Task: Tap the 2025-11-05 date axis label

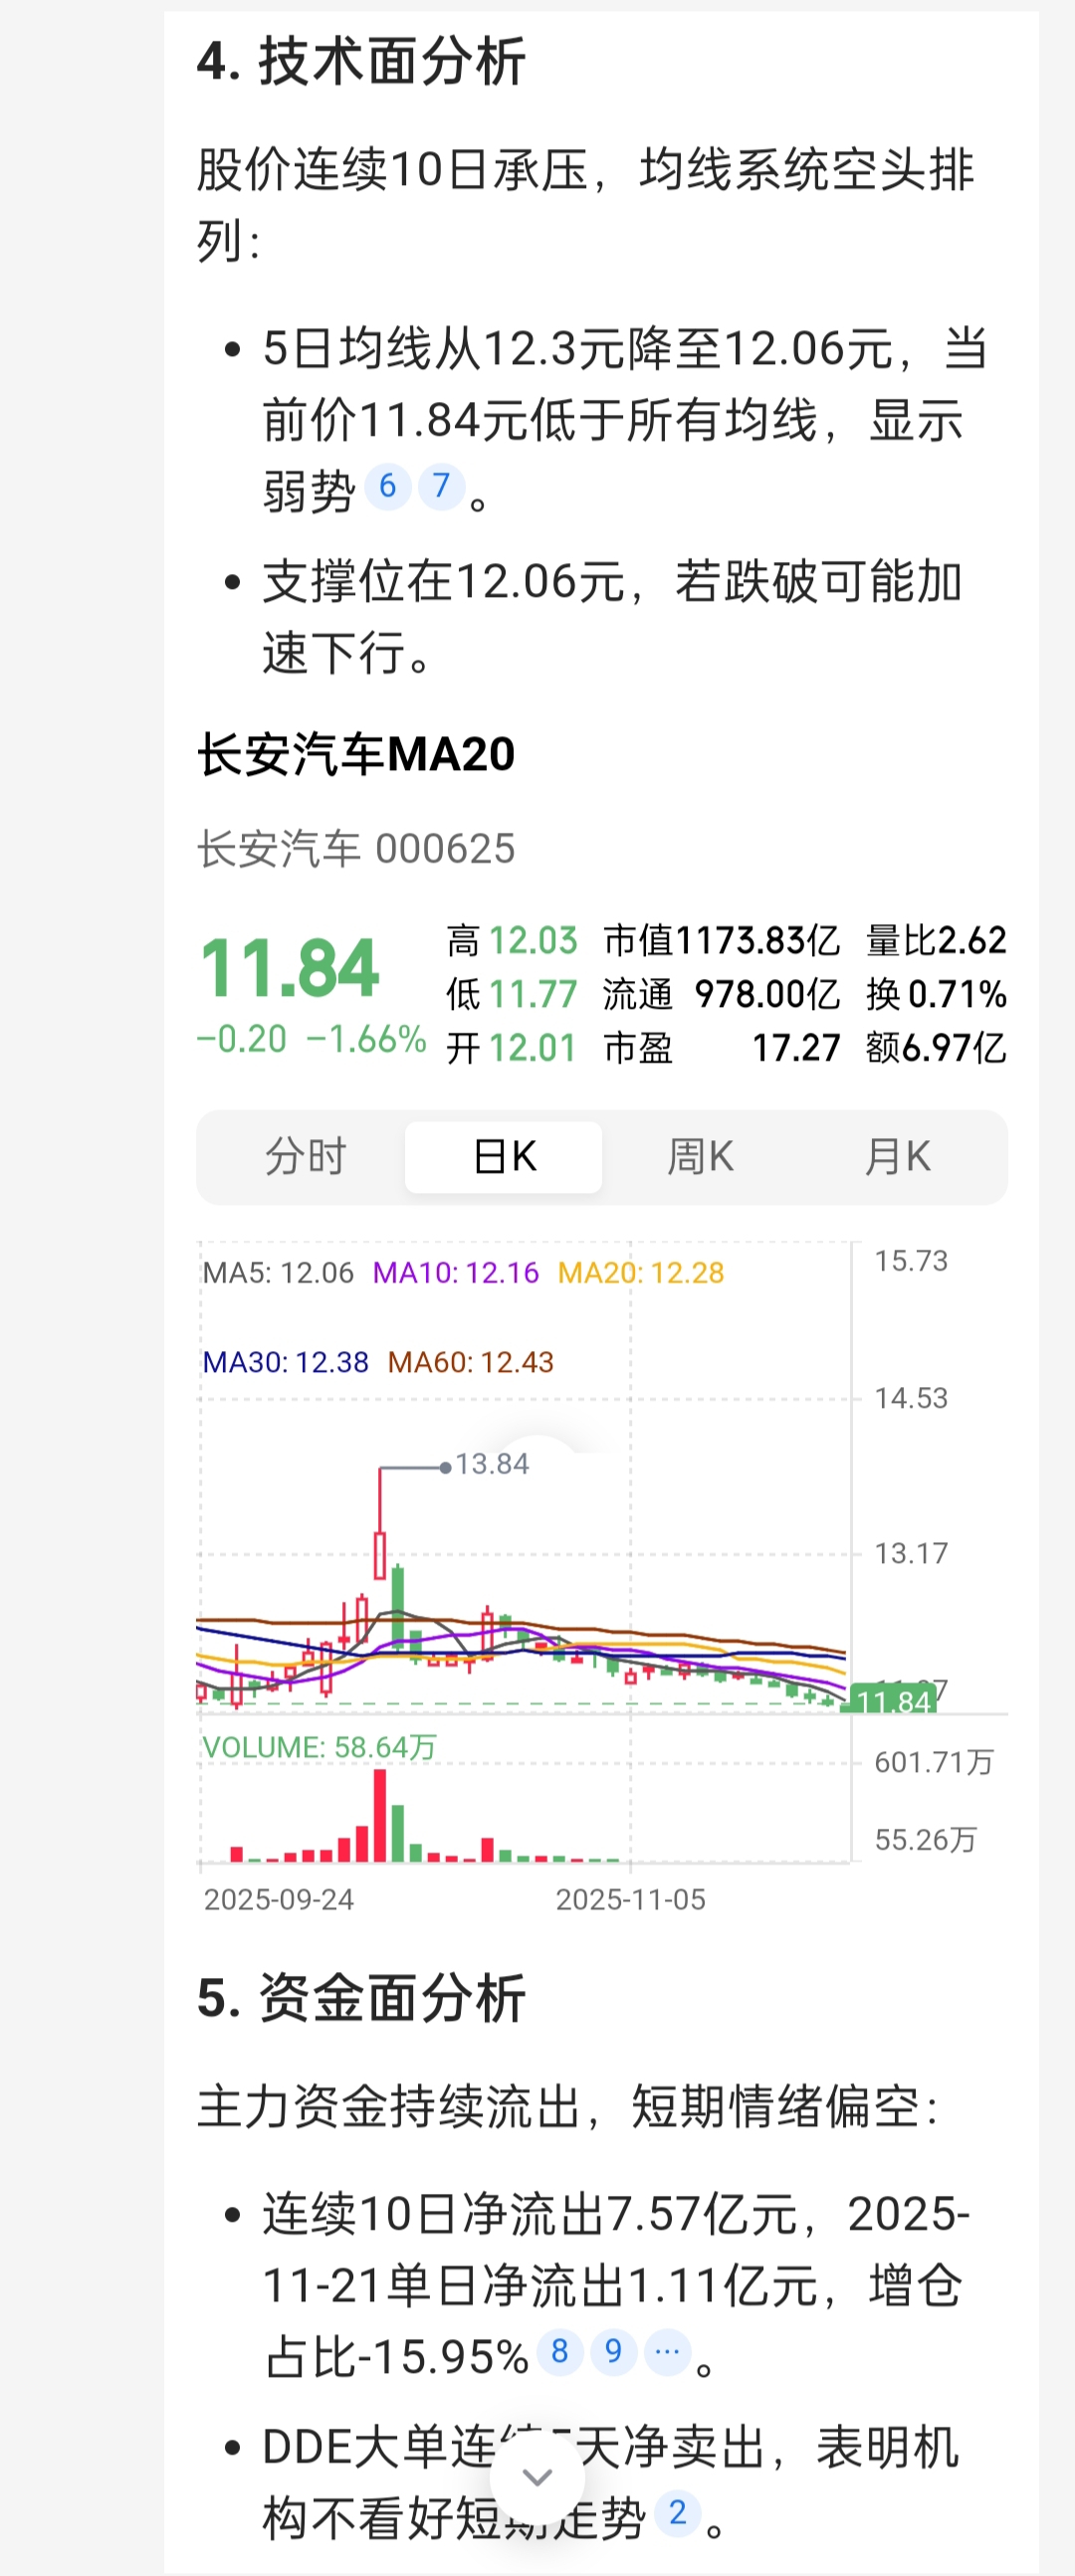Action: click(631, 1900)
